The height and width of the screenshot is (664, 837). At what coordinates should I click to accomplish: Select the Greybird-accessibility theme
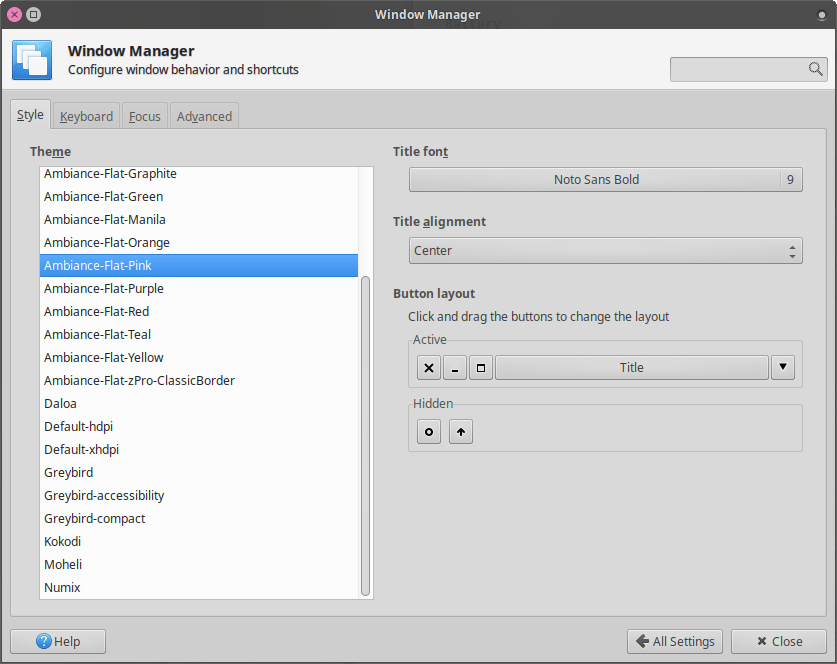(199, 495)
